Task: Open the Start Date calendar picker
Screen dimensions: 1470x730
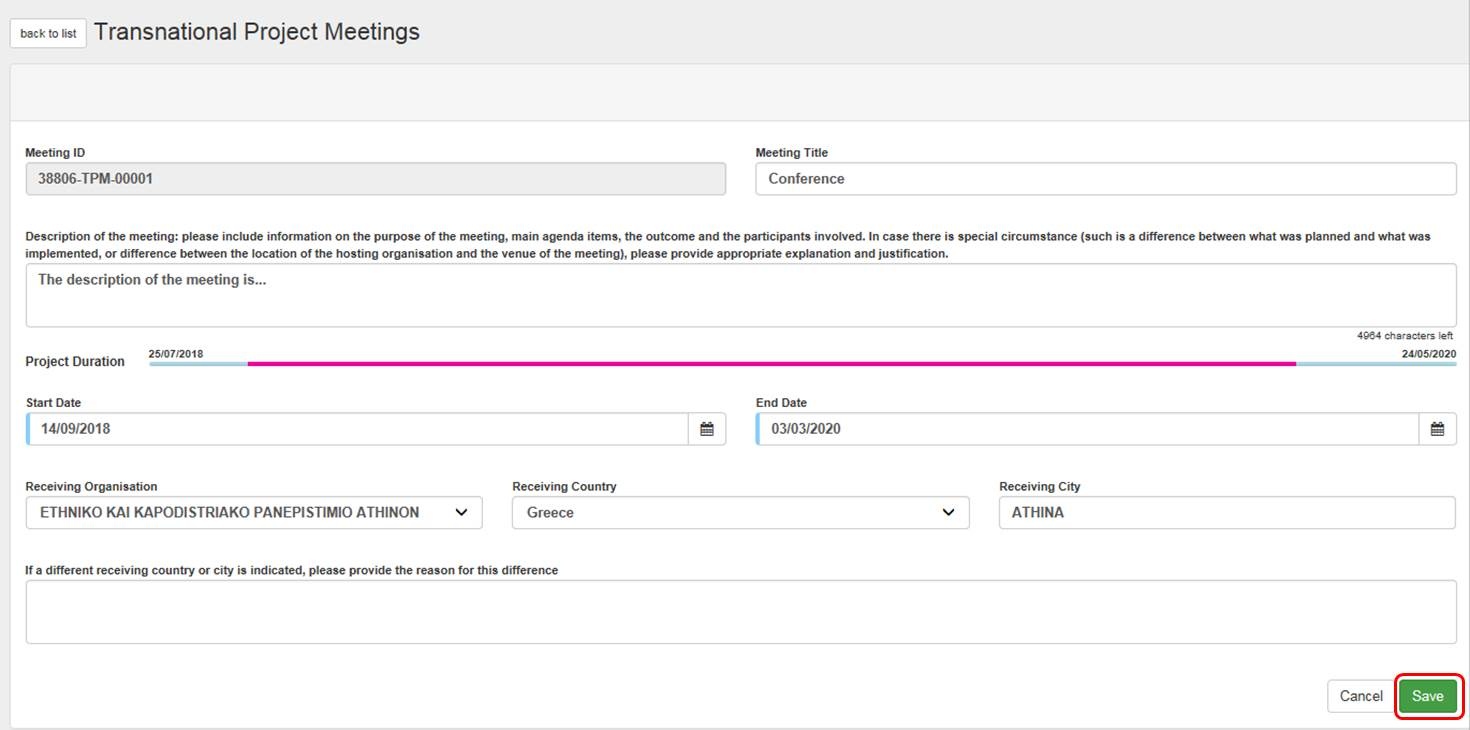Action: click(707, 429)
